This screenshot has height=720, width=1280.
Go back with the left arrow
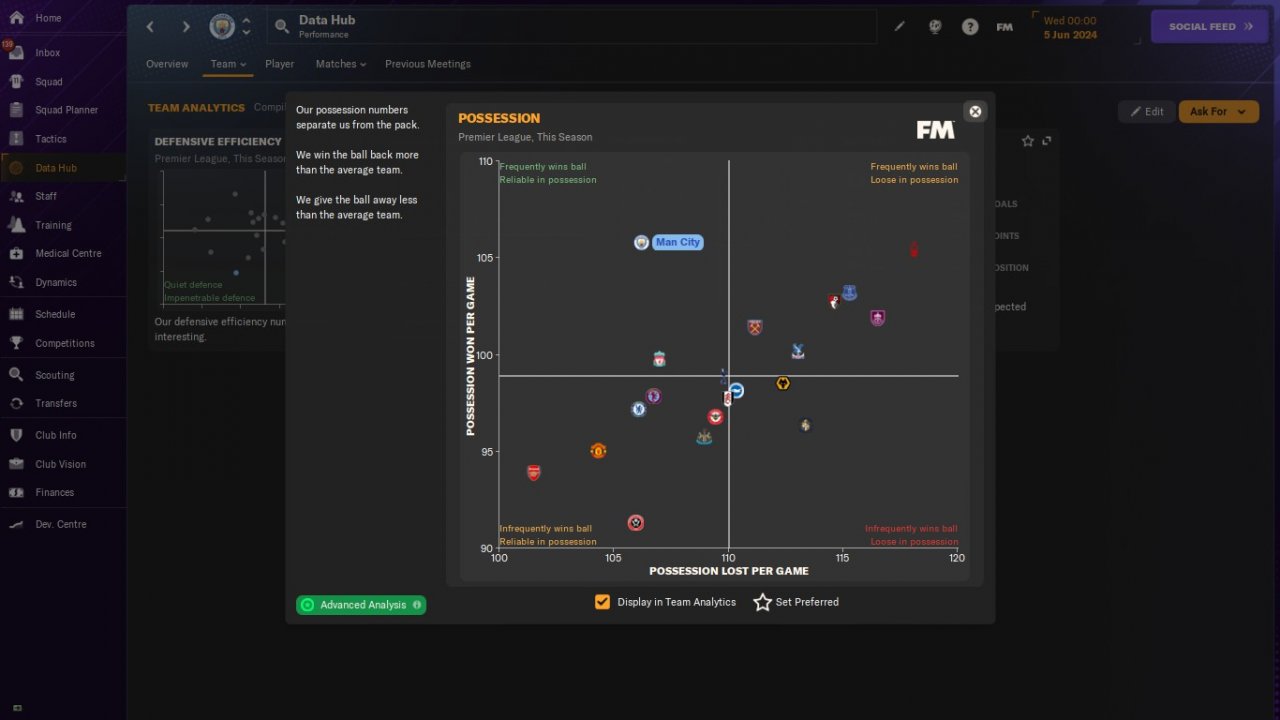(x=151, y=27)
